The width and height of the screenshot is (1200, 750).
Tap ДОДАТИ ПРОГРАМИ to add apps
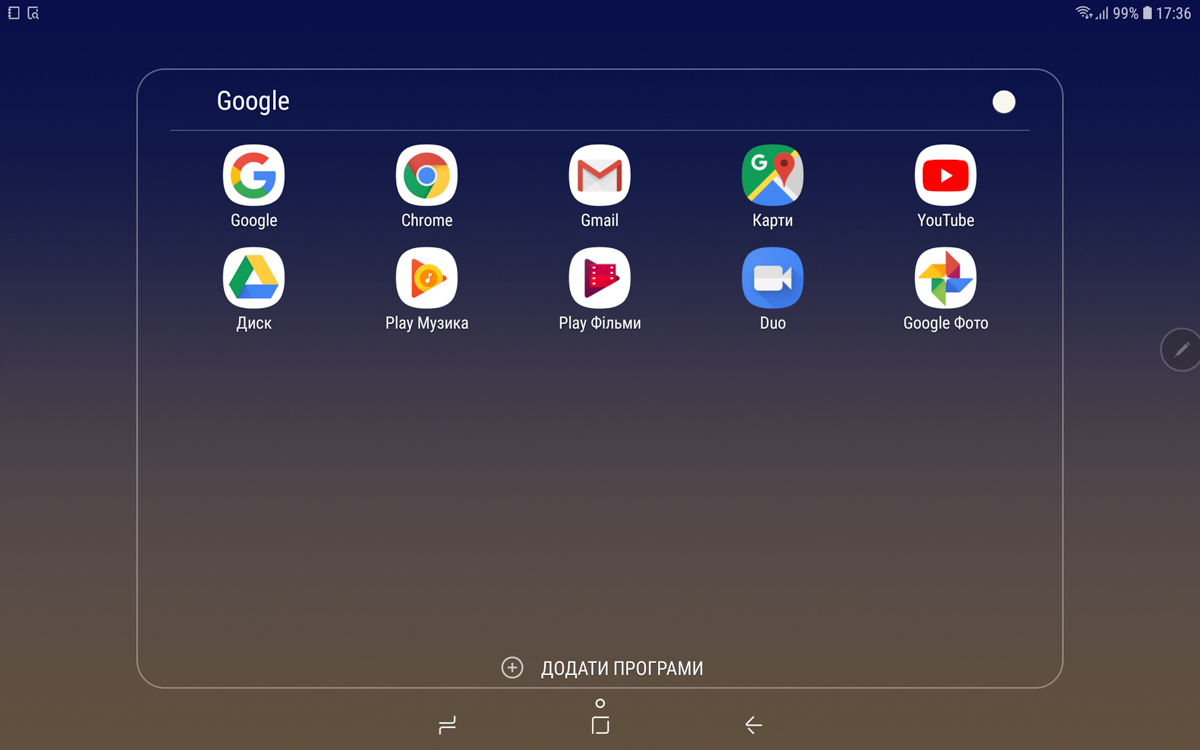[602, 668]
